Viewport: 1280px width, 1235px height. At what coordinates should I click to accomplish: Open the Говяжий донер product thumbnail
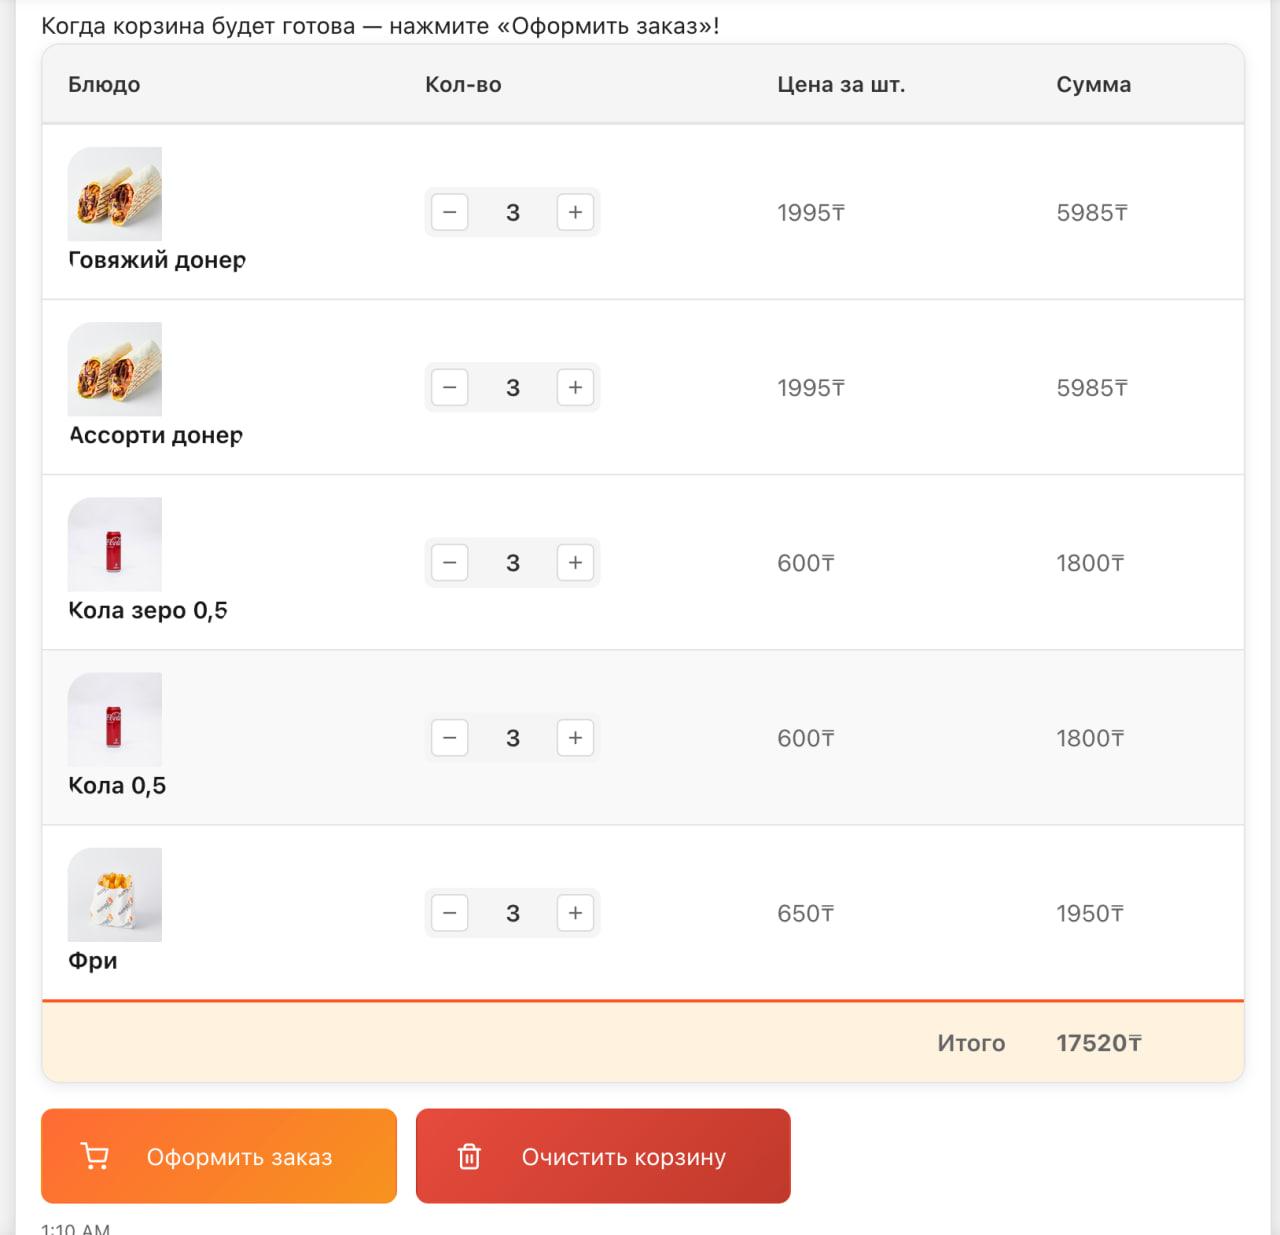pos(115,194)
